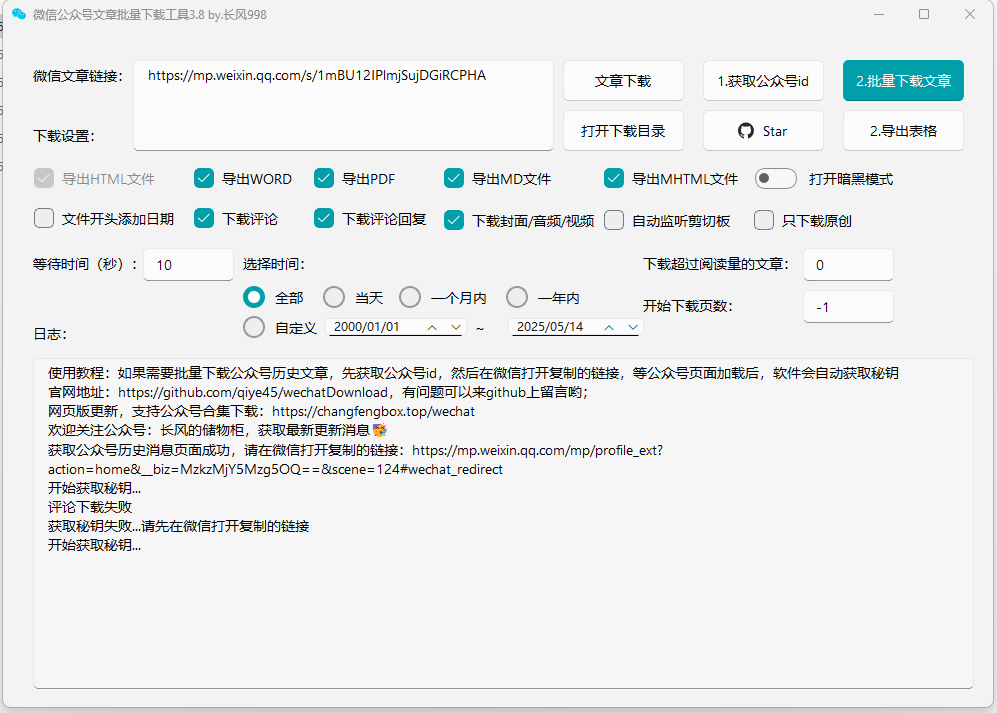Click the start date up arrow for 2000/01/01
Screen dimensions: 997x713
[432, 327]
